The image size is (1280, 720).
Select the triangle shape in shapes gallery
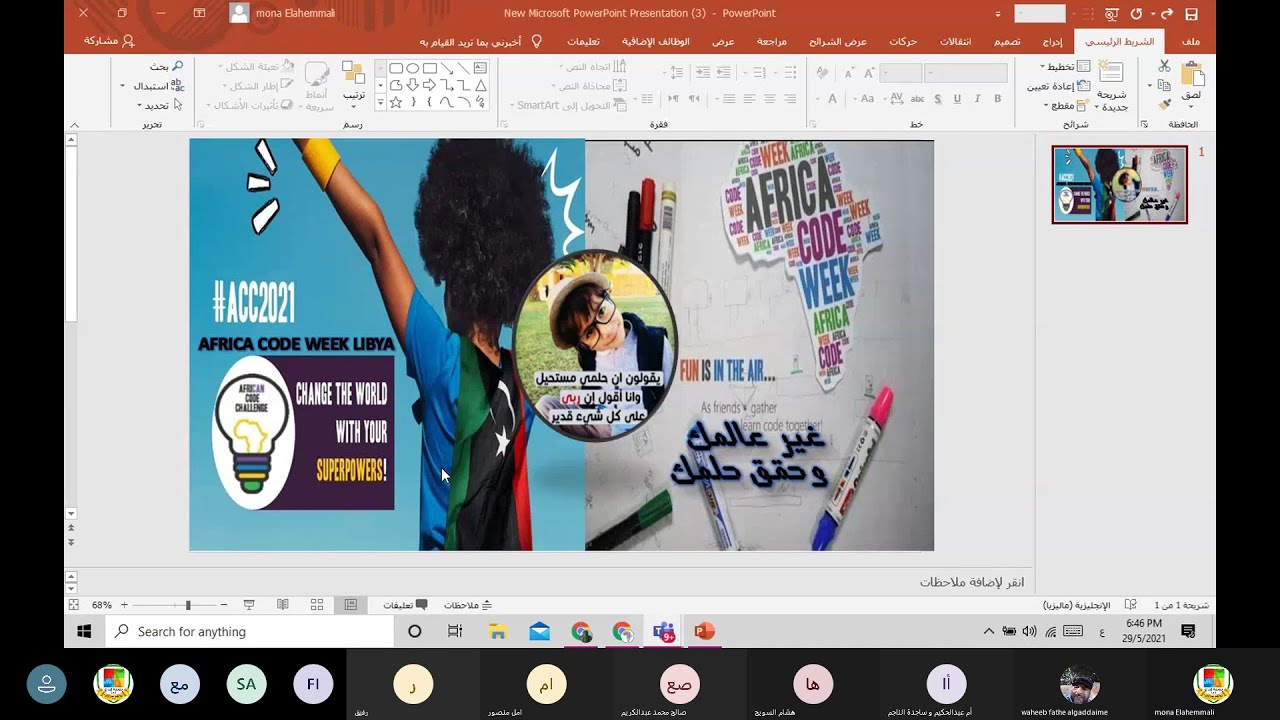coord(480,85)
